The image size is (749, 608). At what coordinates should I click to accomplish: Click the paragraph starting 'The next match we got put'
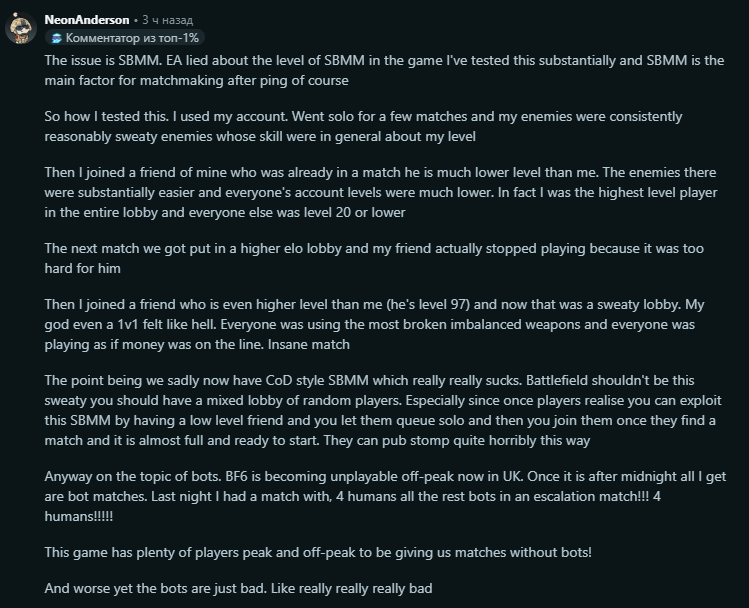point(374,258)
